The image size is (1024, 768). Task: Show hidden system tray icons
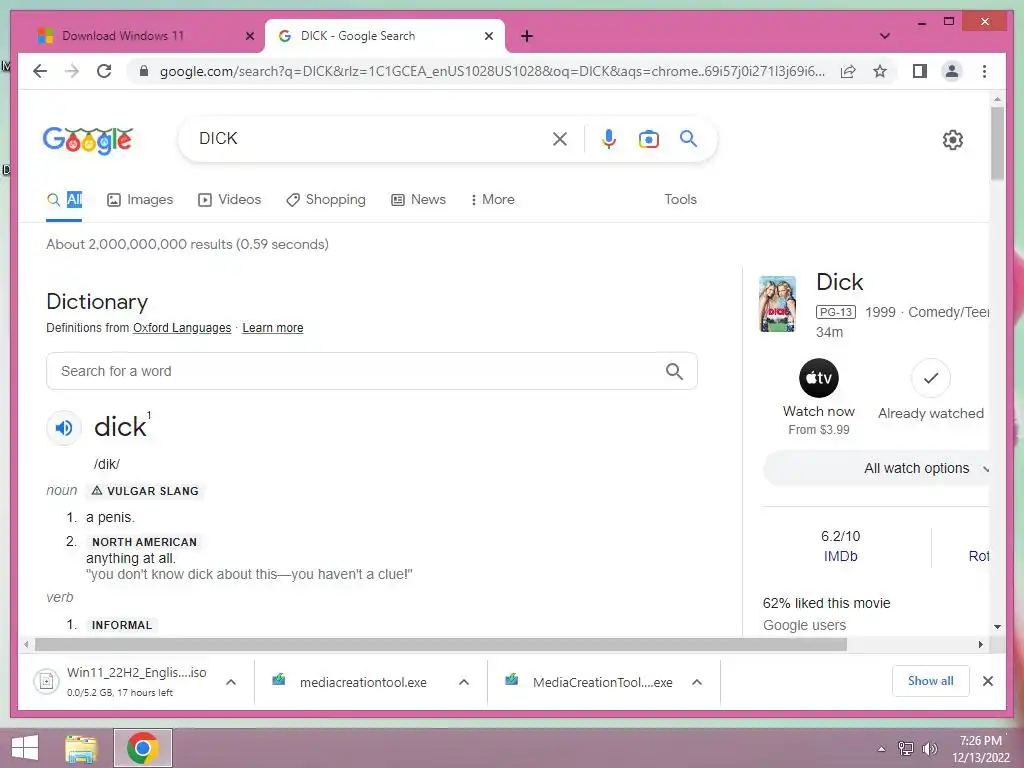tap(881, 749)
